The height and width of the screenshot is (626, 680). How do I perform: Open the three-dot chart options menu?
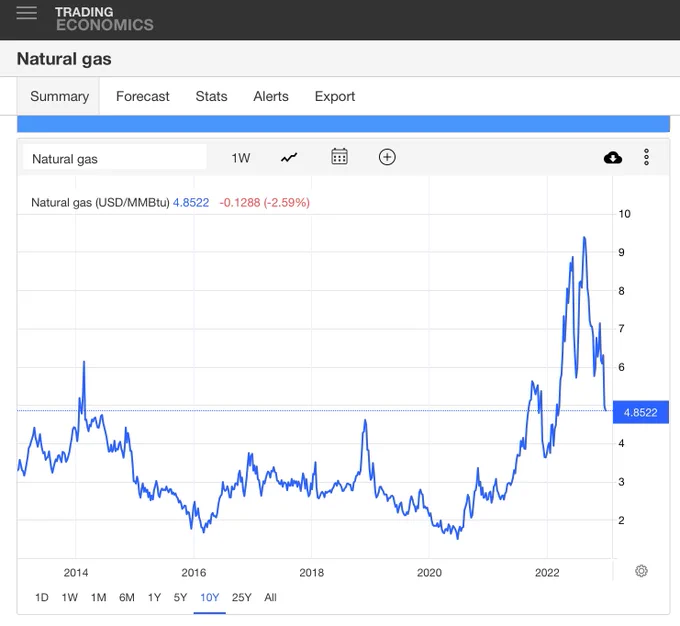click(646, 157)
